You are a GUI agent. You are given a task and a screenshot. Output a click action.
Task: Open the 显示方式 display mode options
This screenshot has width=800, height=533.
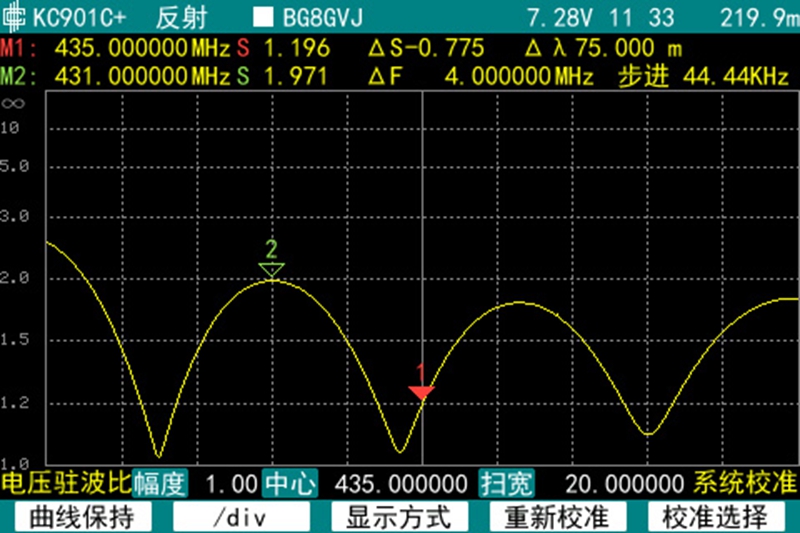[399, 517]
